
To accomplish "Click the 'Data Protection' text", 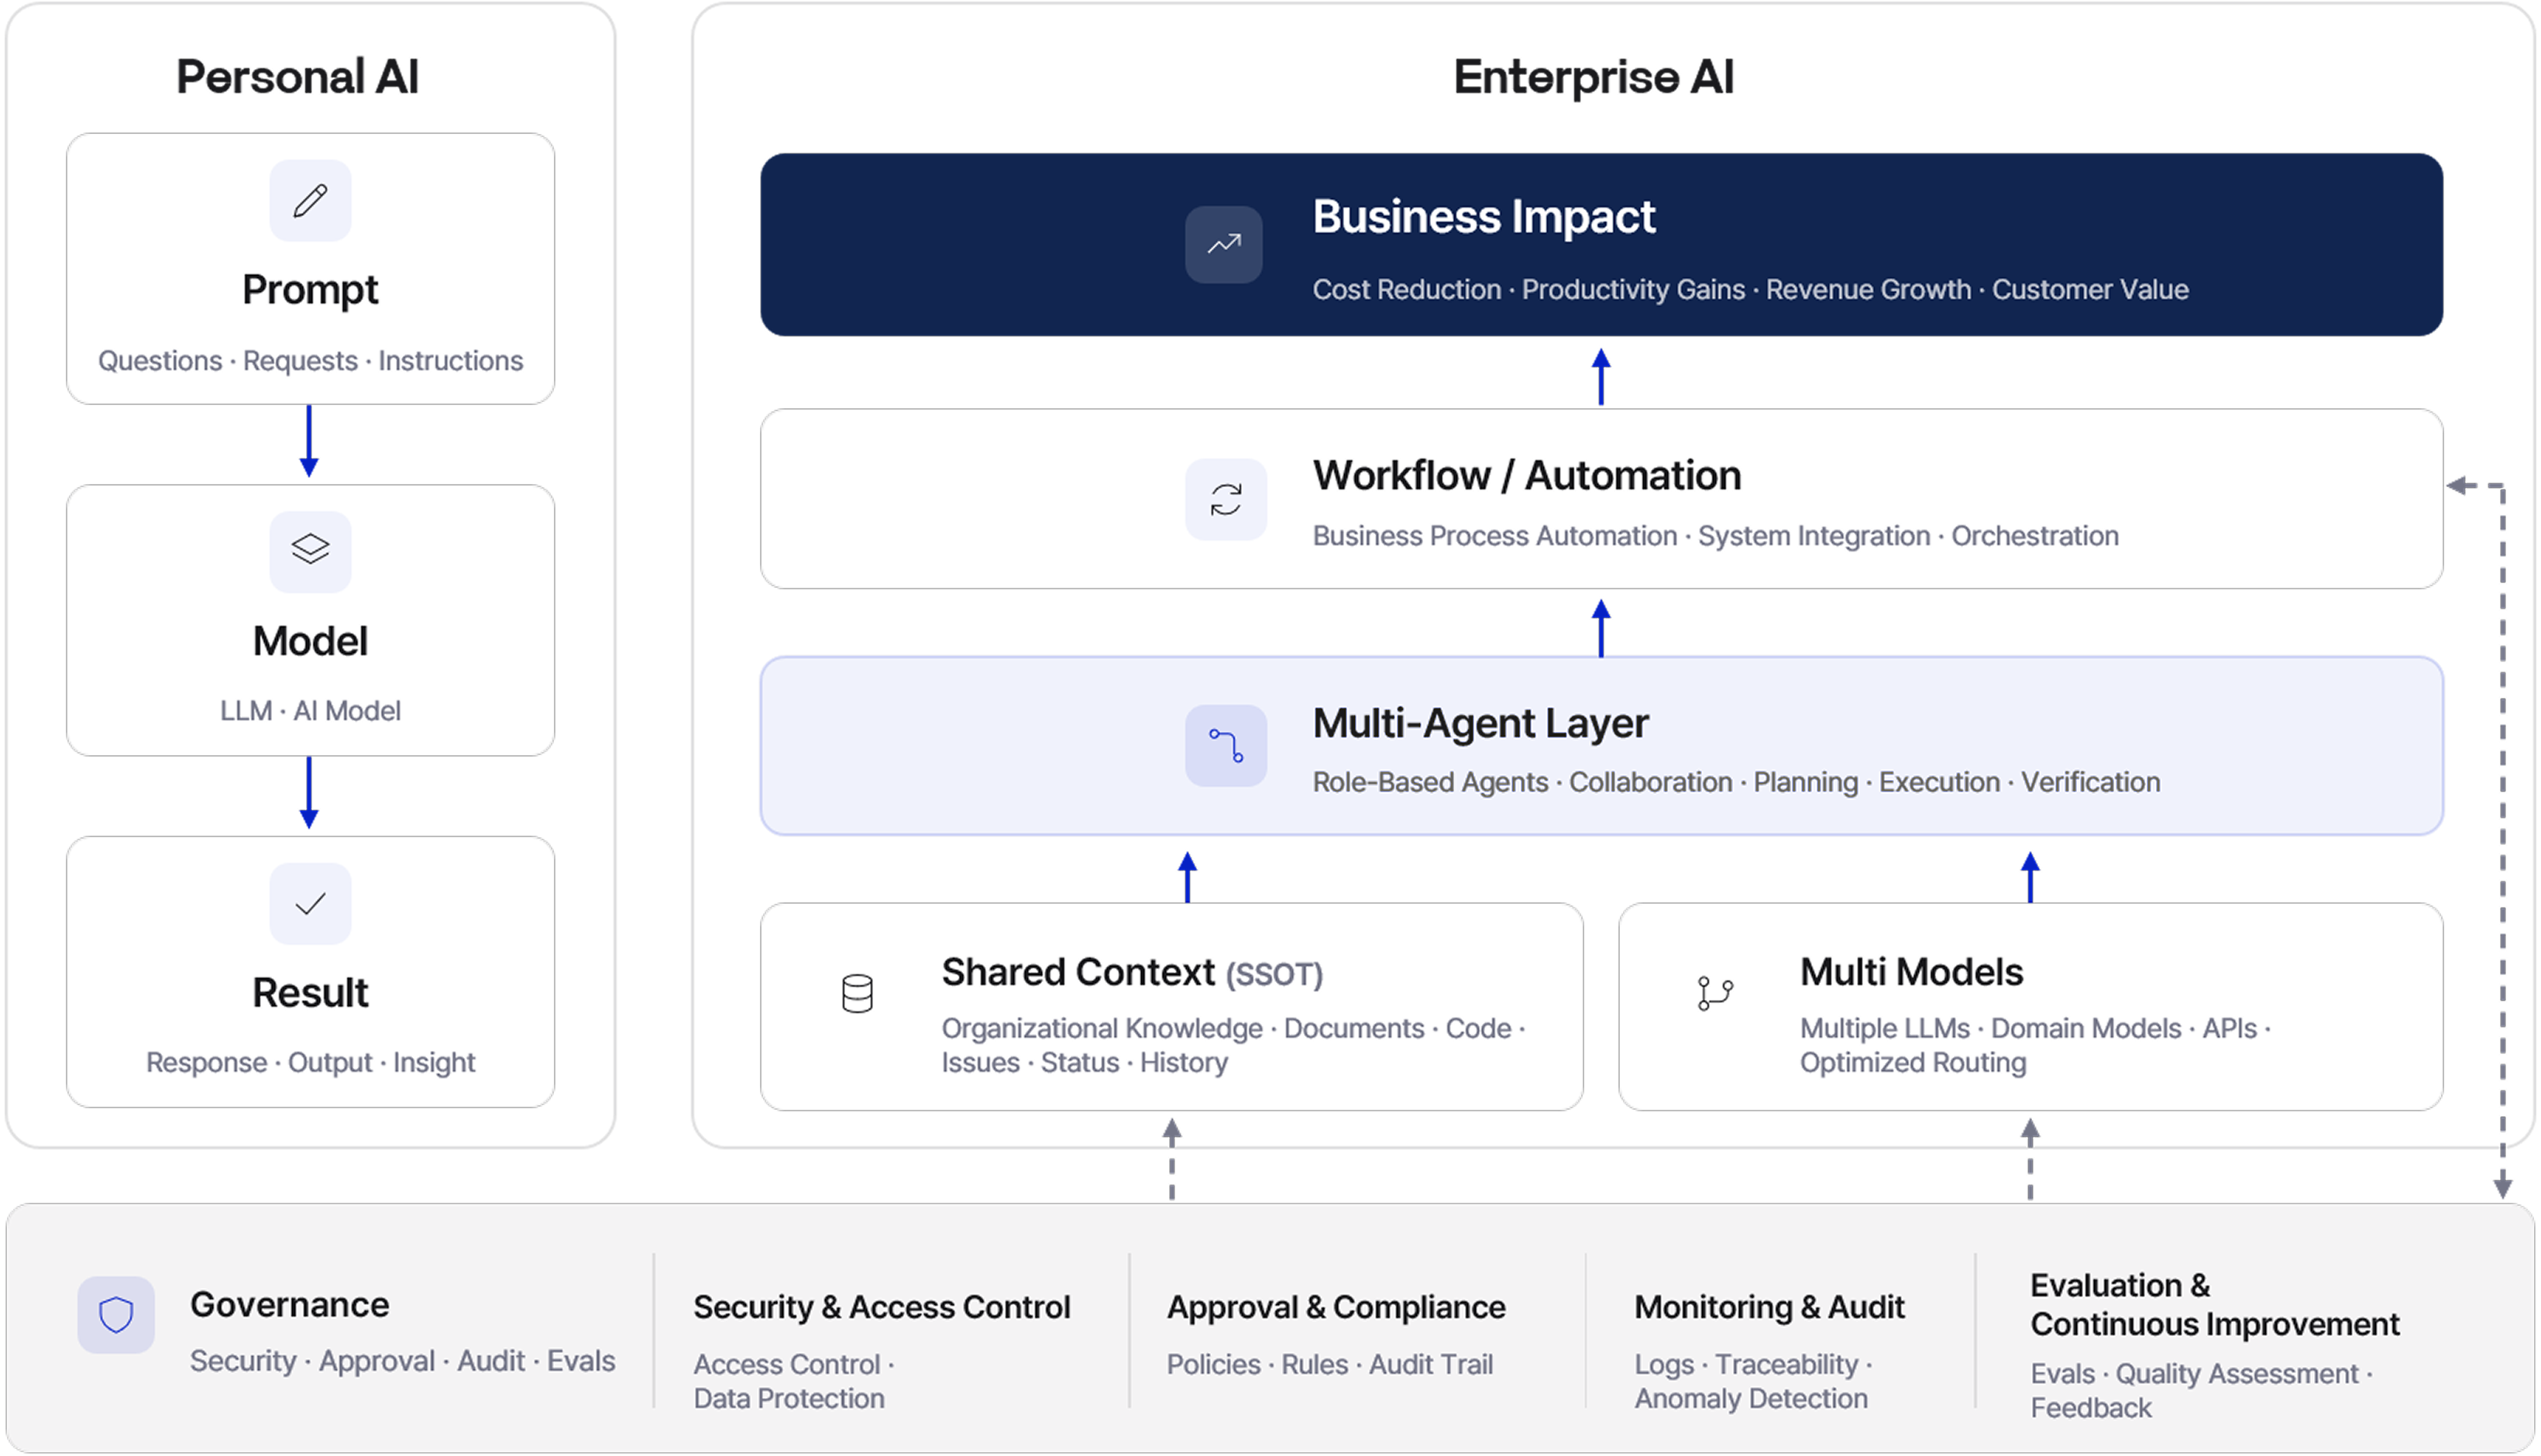I will pos(789,1398).
